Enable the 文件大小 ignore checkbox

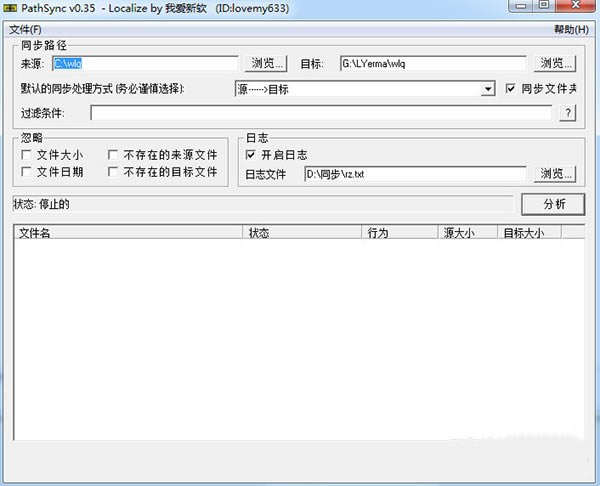pos(27,155)
